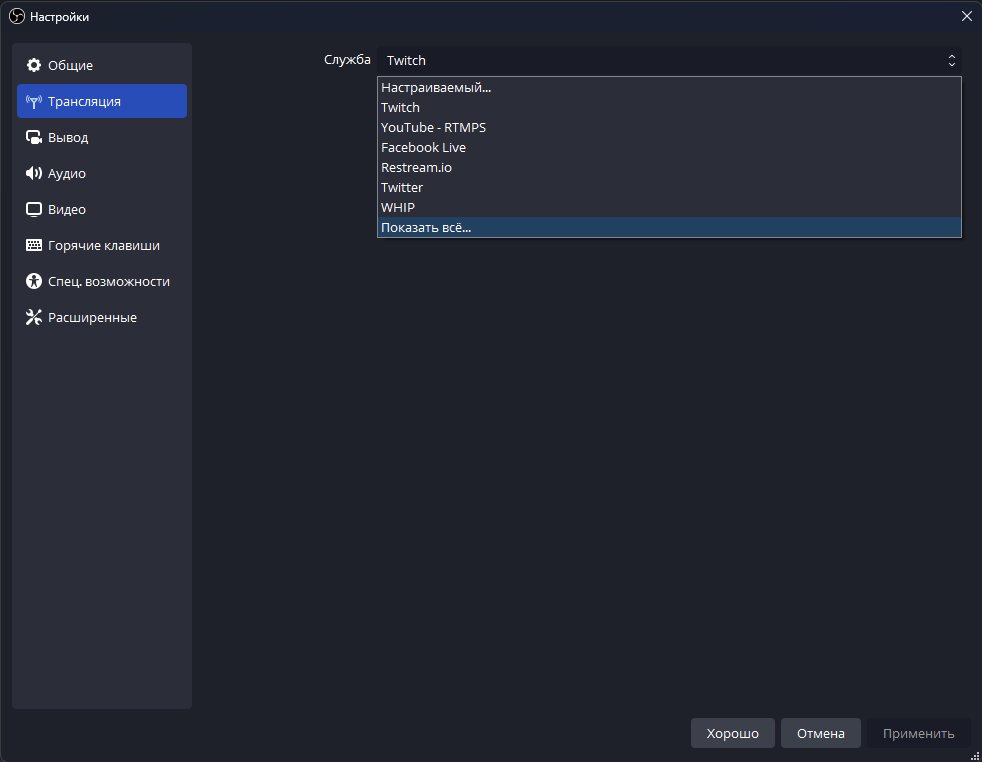The width and height of the screenshot is (982, 762).
Task: Click the broadcast antenna icon for Трансляция
Action: 34,101
